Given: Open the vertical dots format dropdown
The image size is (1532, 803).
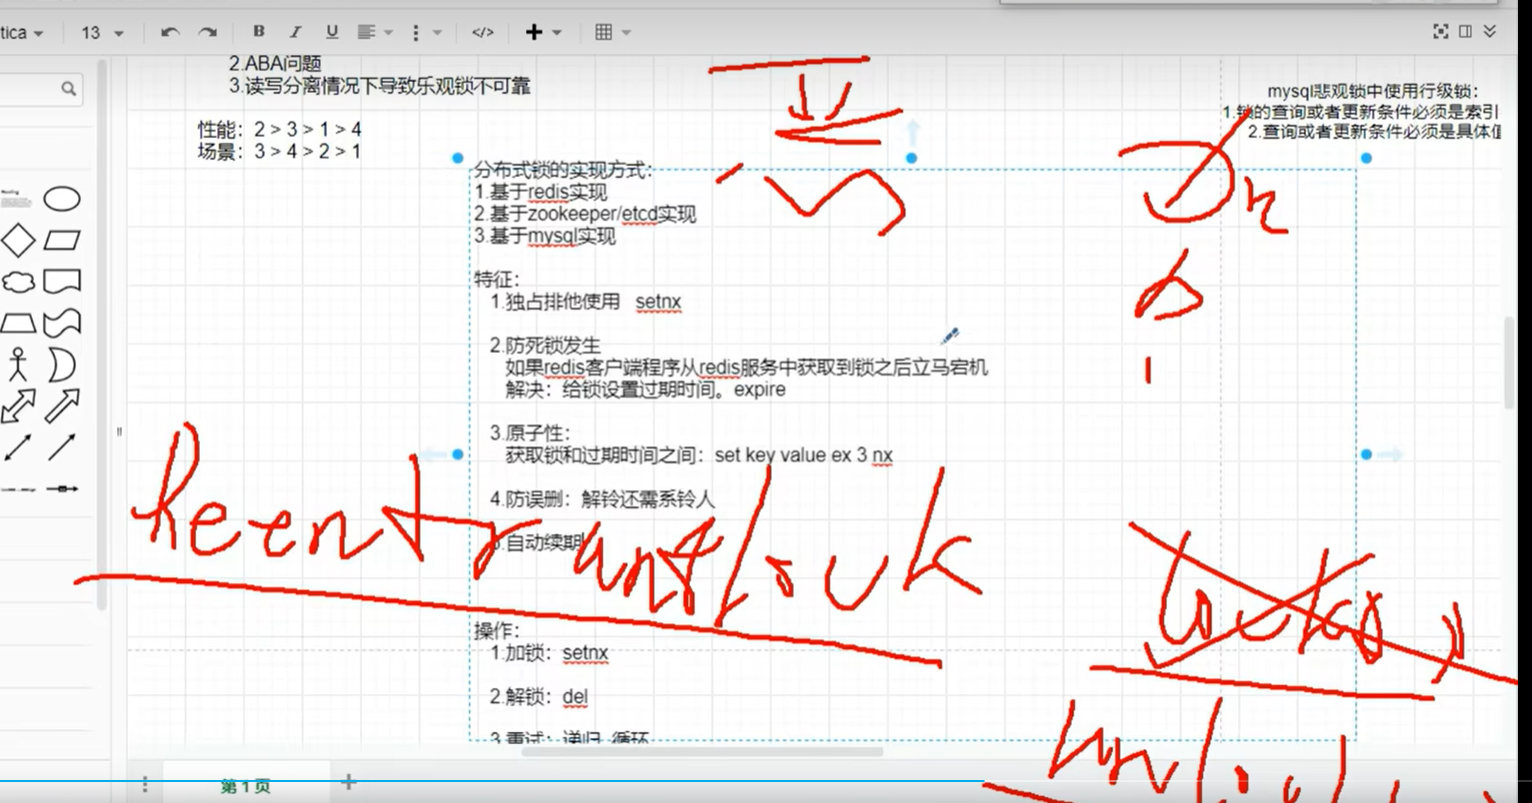Looking at the screenshot, I should coord(425,33).
